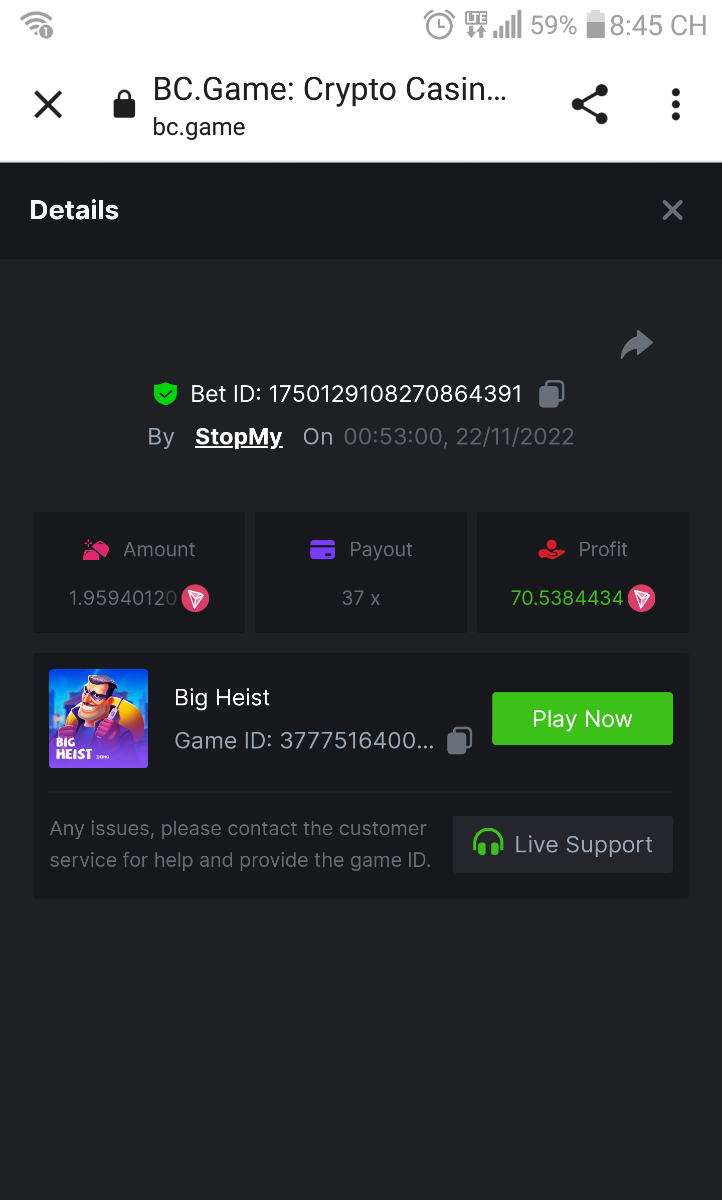Open the browser three-dot menu

[x=676, y=104]
